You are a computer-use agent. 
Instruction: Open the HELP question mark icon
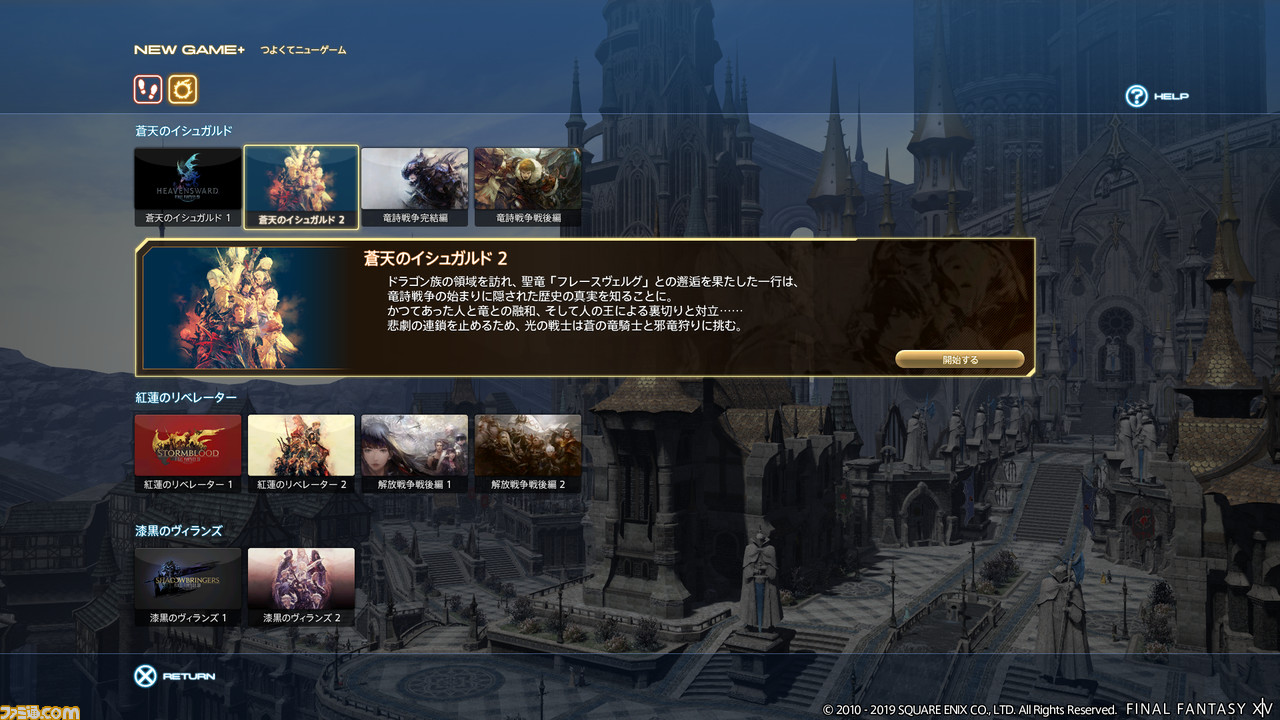point(1136,96)
